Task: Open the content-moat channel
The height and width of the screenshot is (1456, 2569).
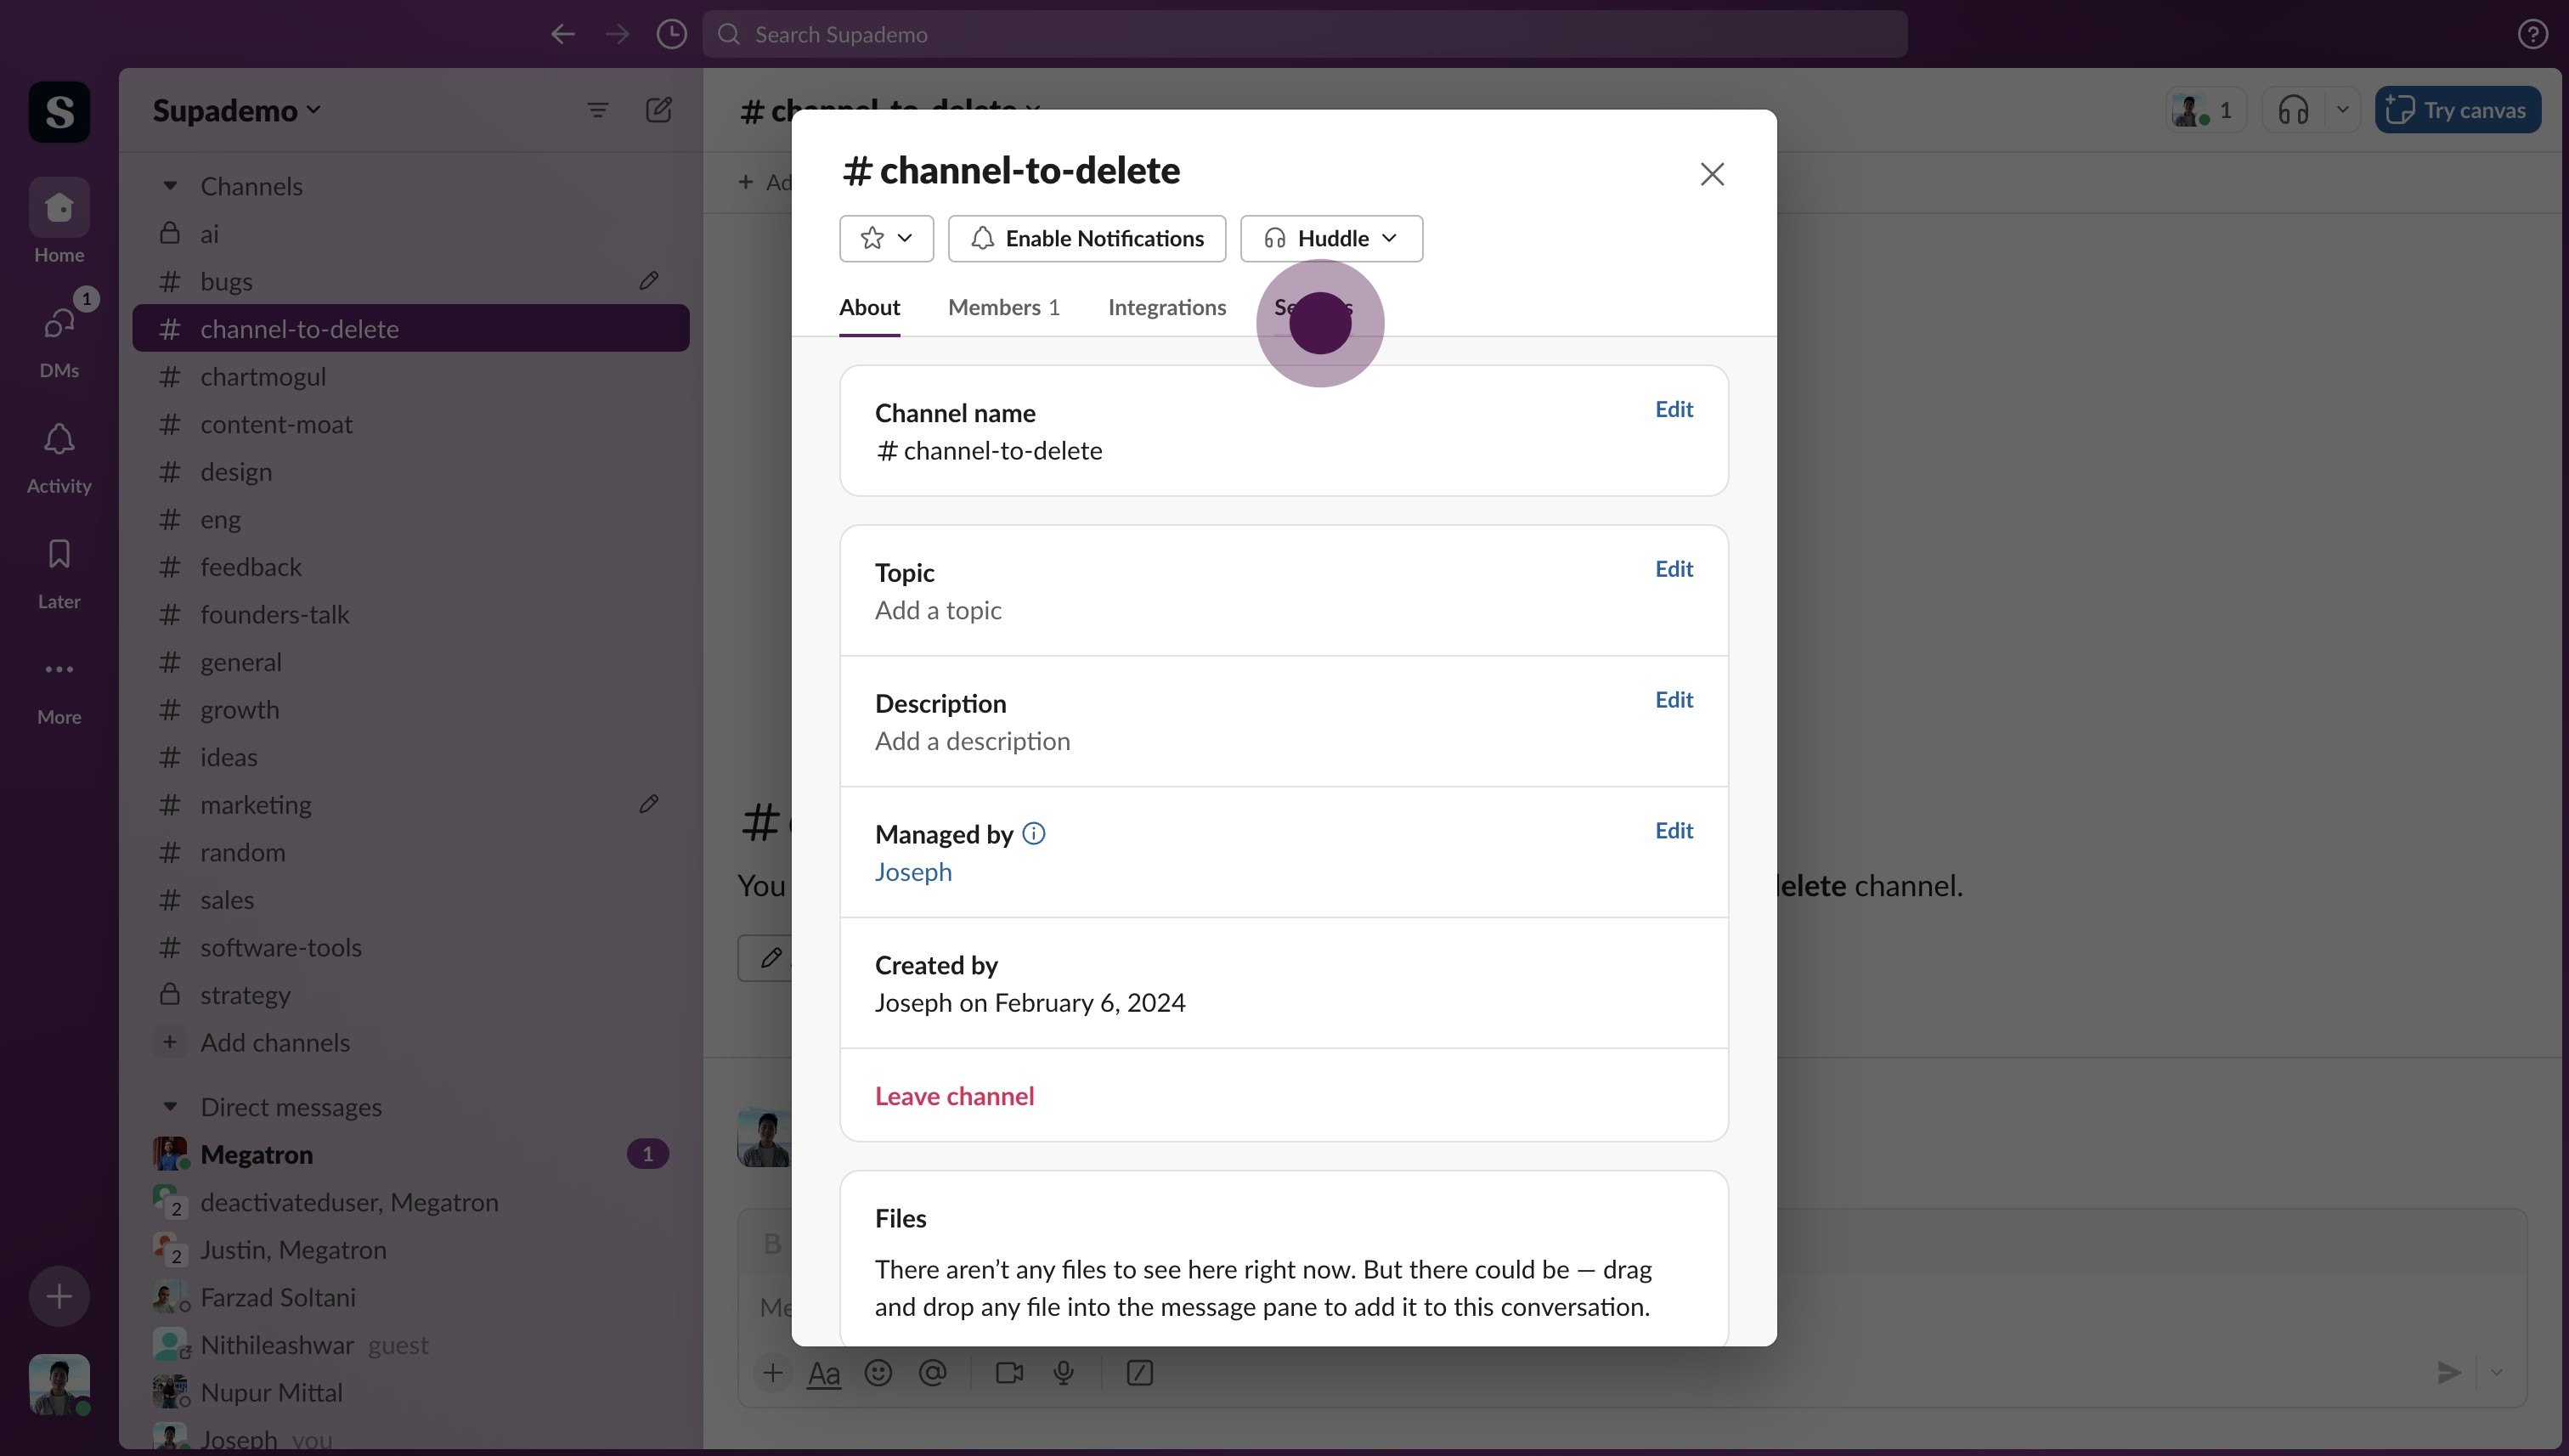Action: 411,424
